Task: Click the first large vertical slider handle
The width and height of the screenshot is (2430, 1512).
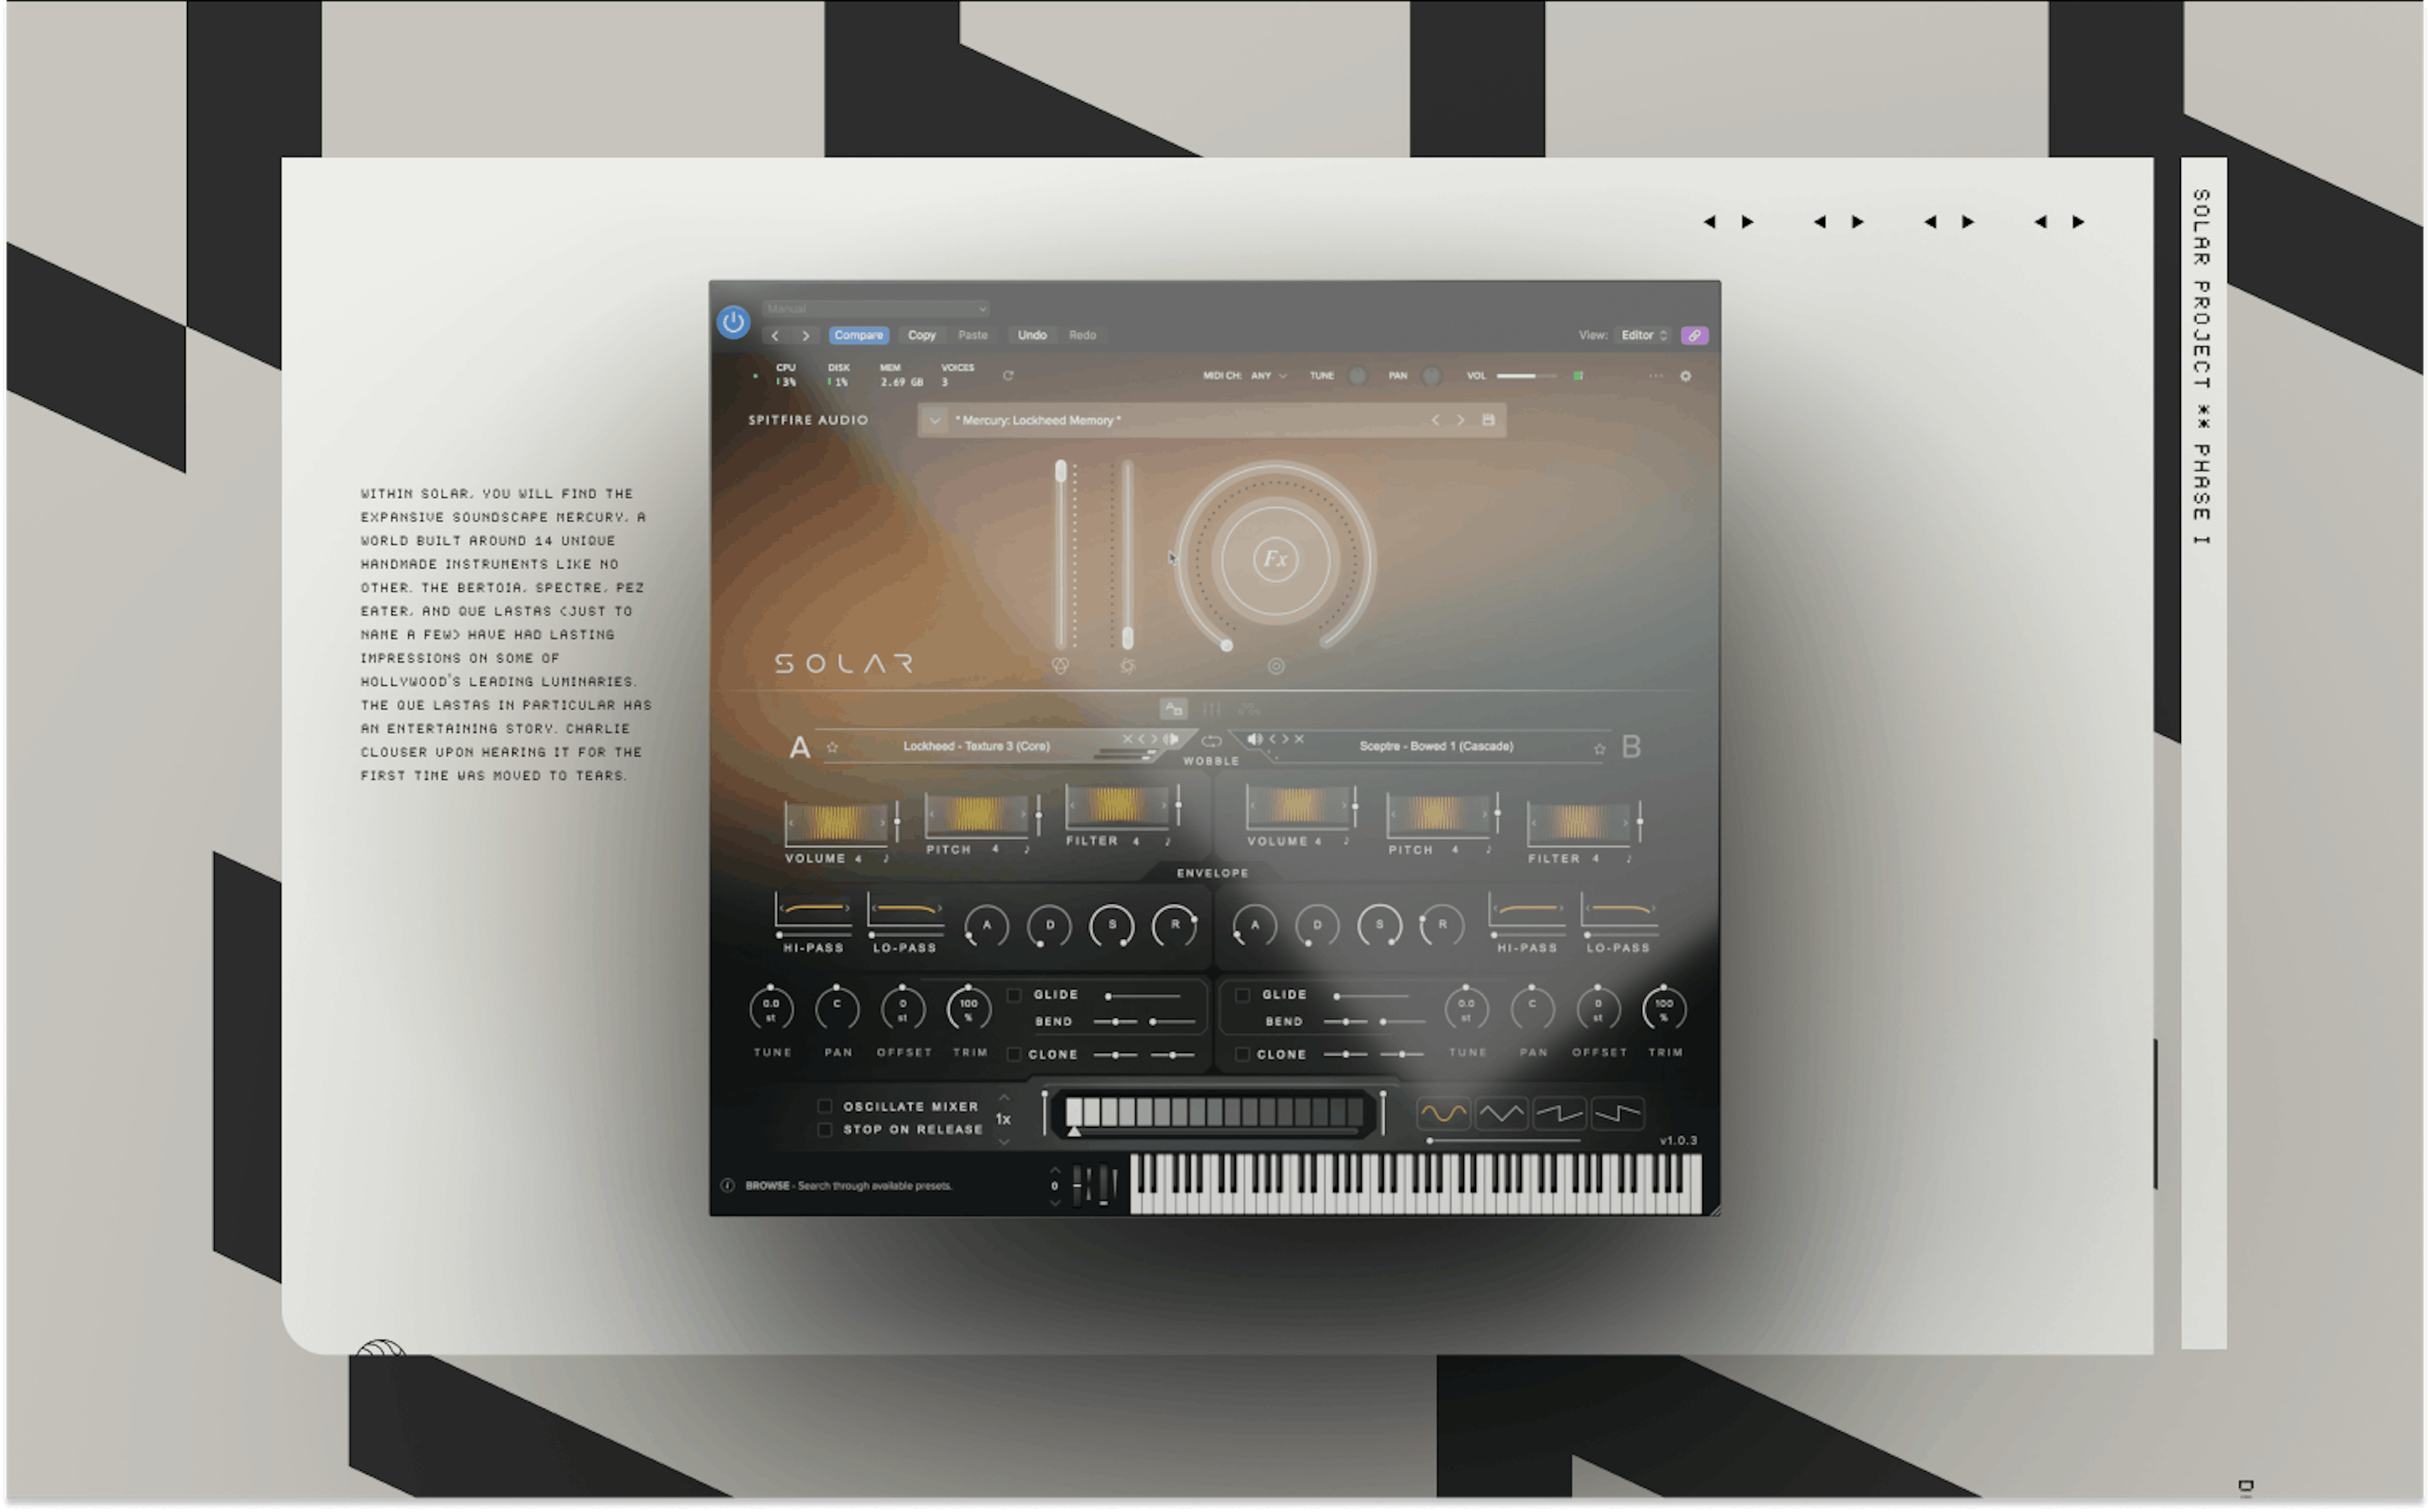Action: tap(1061, 470)
